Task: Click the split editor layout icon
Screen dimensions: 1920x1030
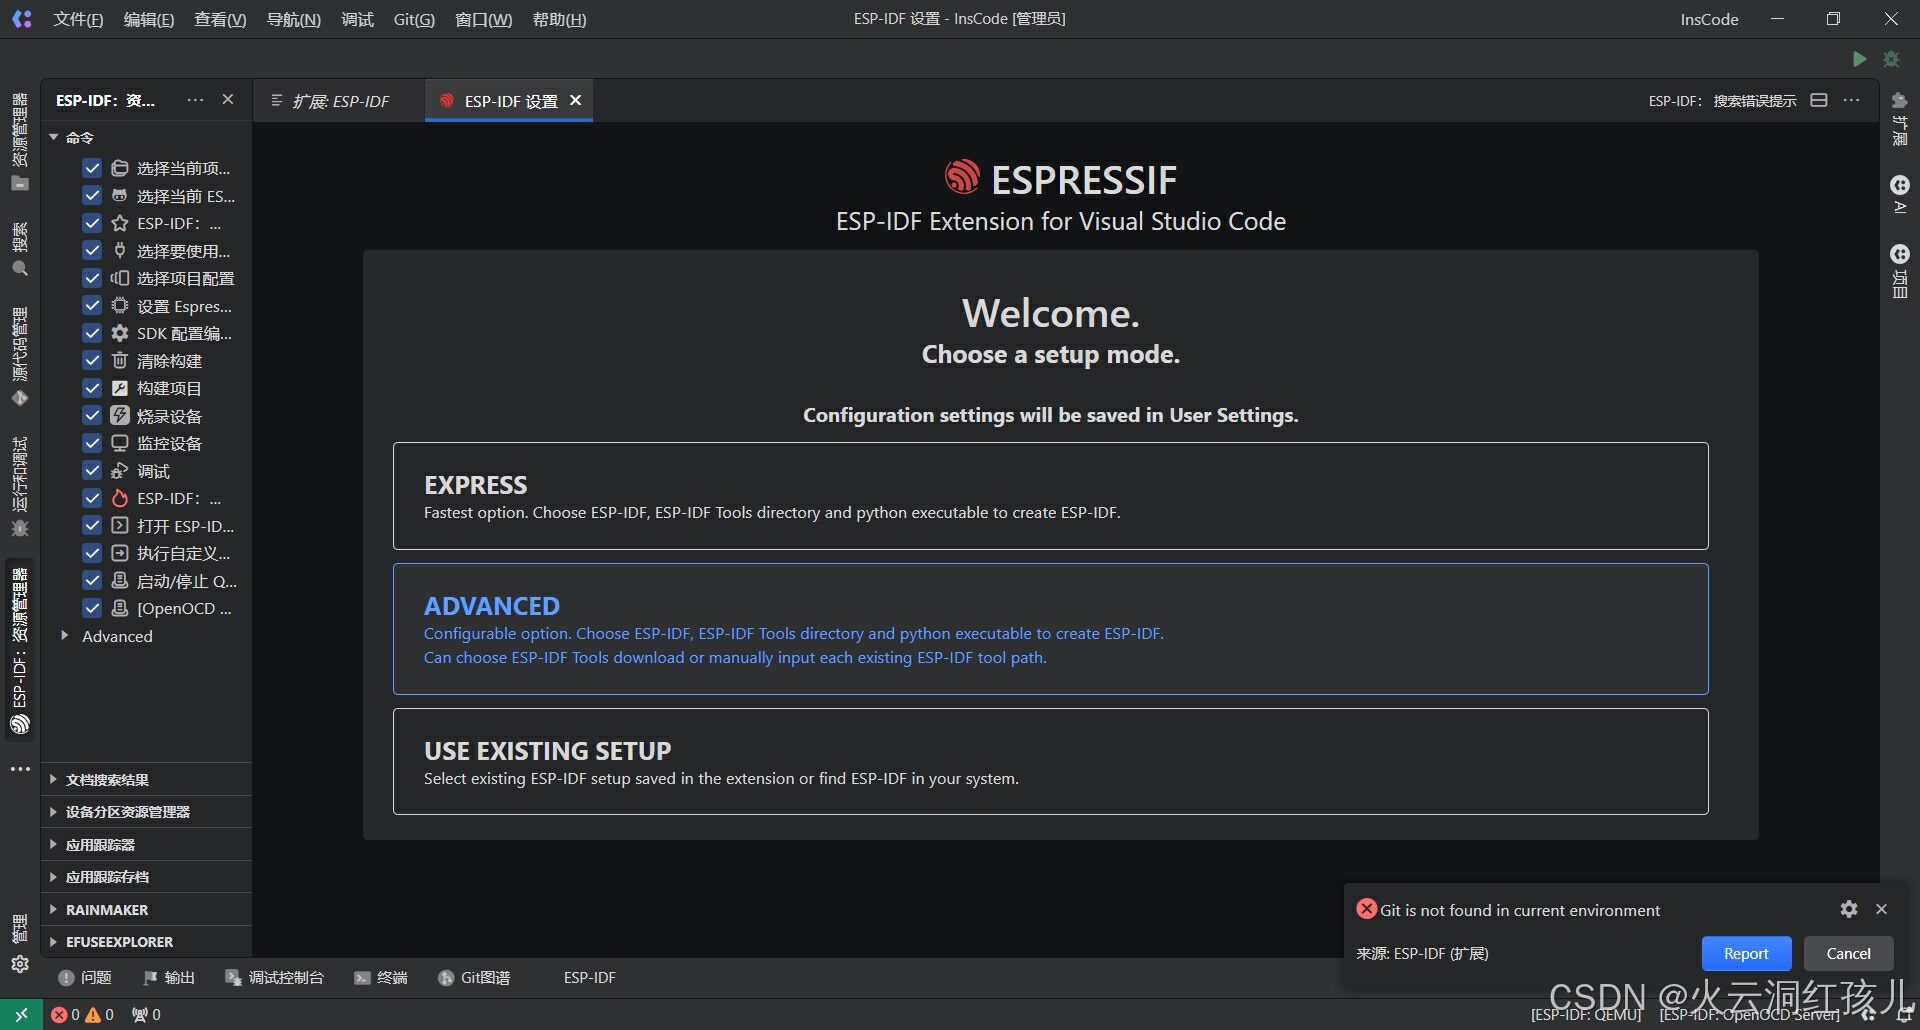Action: pos(1819,100)
